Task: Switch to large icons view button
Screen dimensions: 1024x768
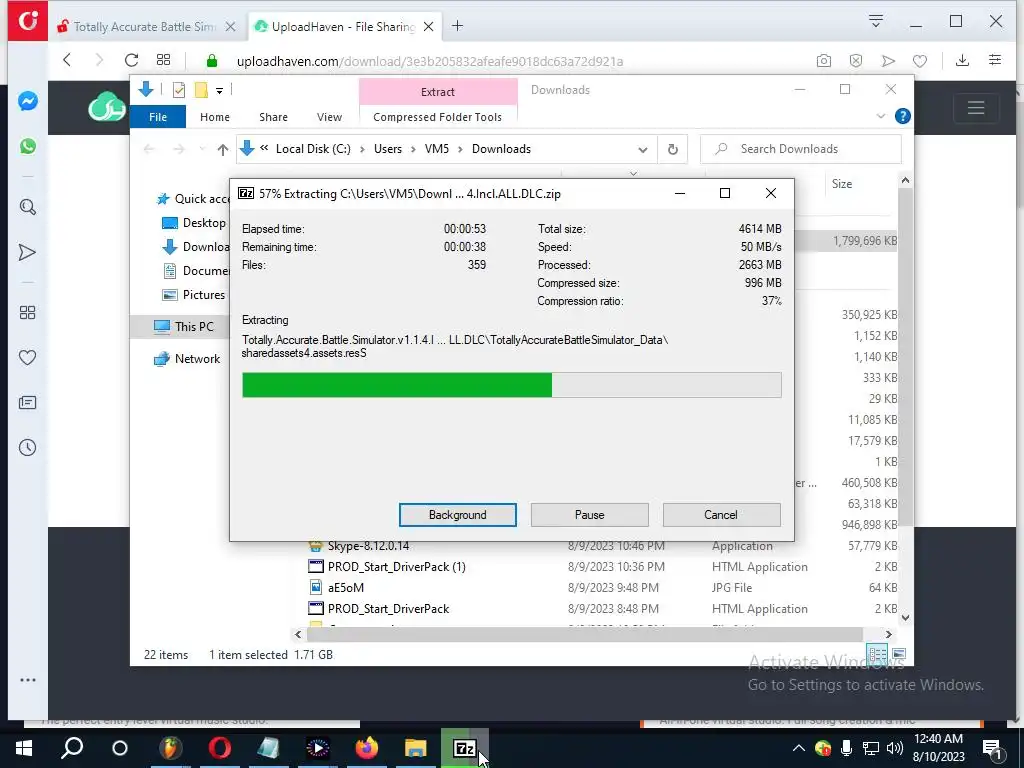Action: (899, 654)
